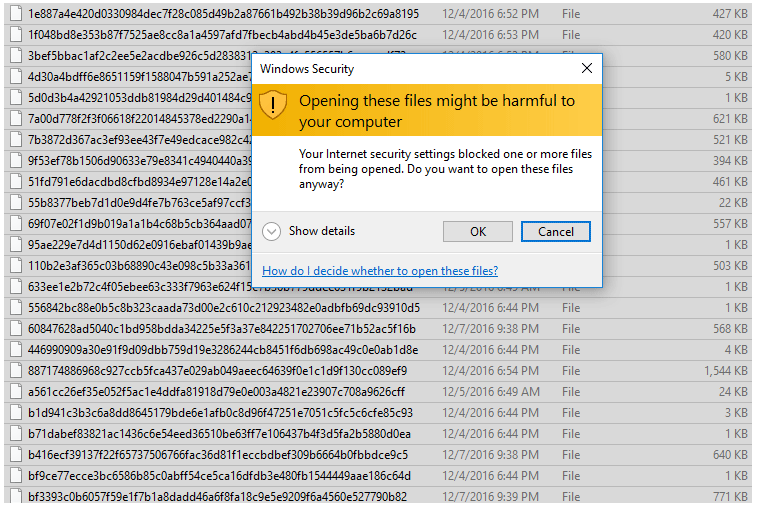760x508 pixels.
Task: Cancel opening the blocked files
Action: 556,231
